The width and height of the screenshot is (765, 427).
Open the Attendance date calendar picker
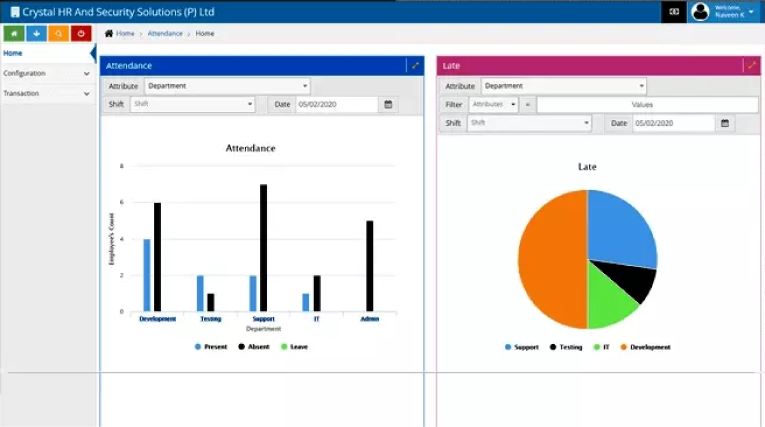click(387, 104)
